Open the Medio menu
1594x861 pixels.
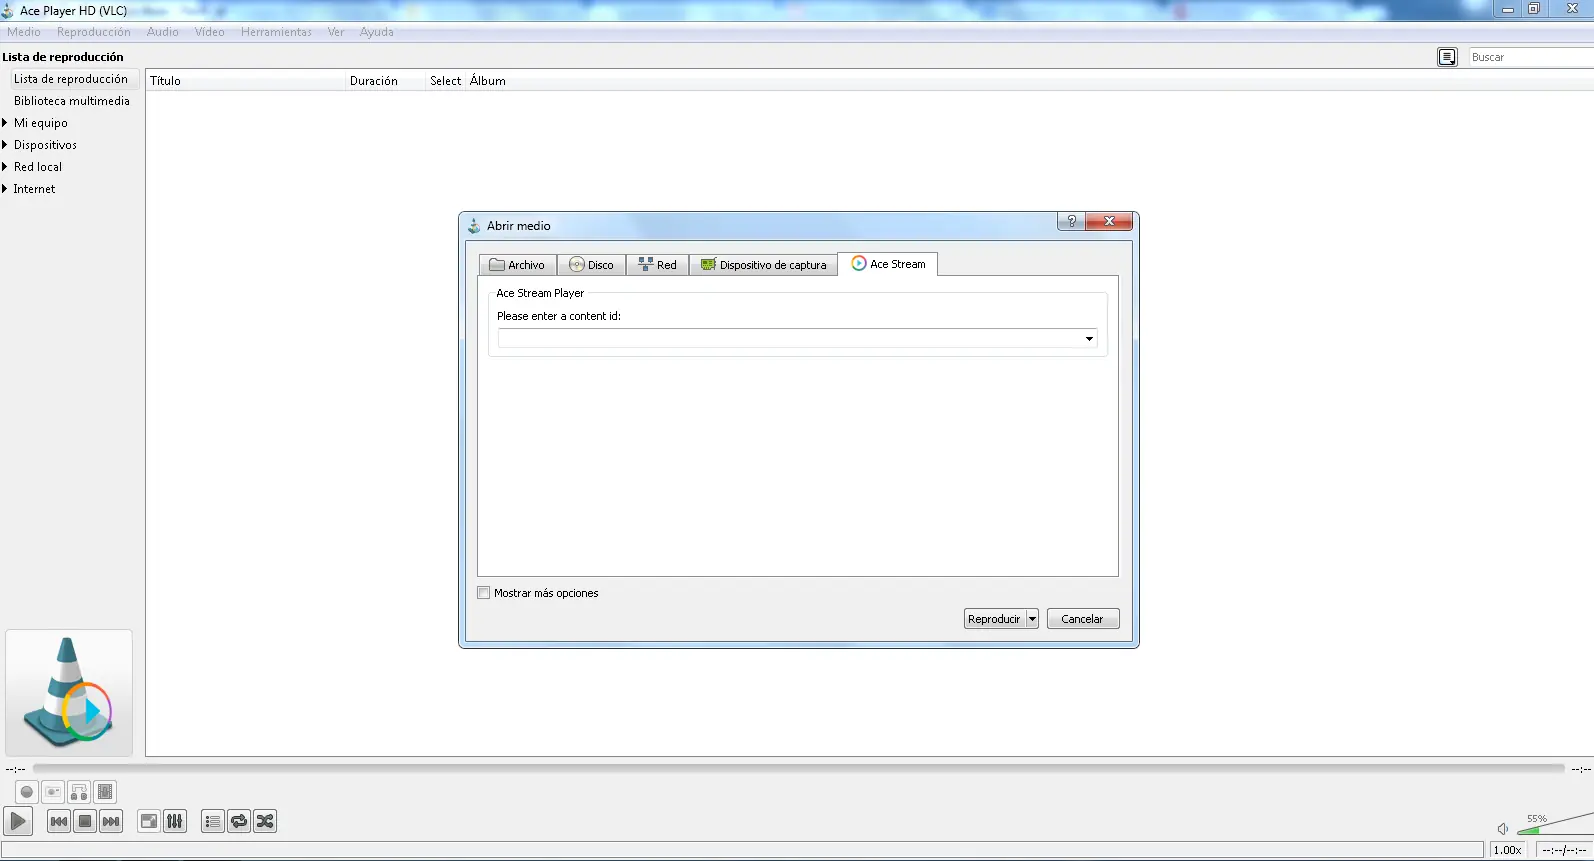tap(24, 32)
